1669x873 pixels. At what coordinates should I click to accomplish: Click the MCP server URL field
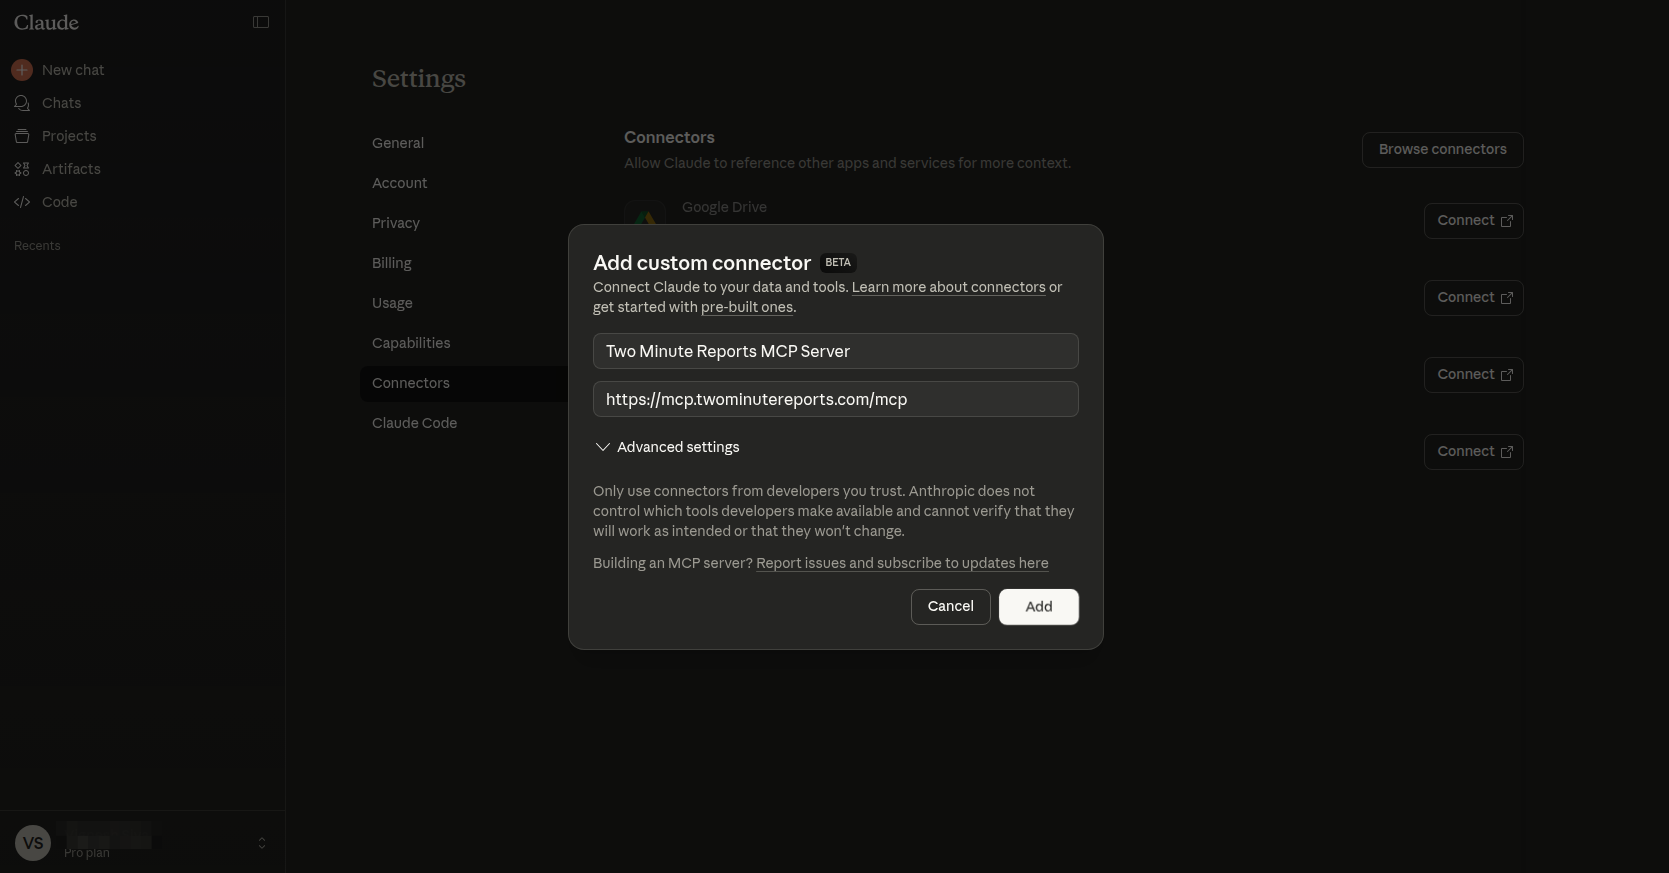pyautogui.click(x=835, y=399)
